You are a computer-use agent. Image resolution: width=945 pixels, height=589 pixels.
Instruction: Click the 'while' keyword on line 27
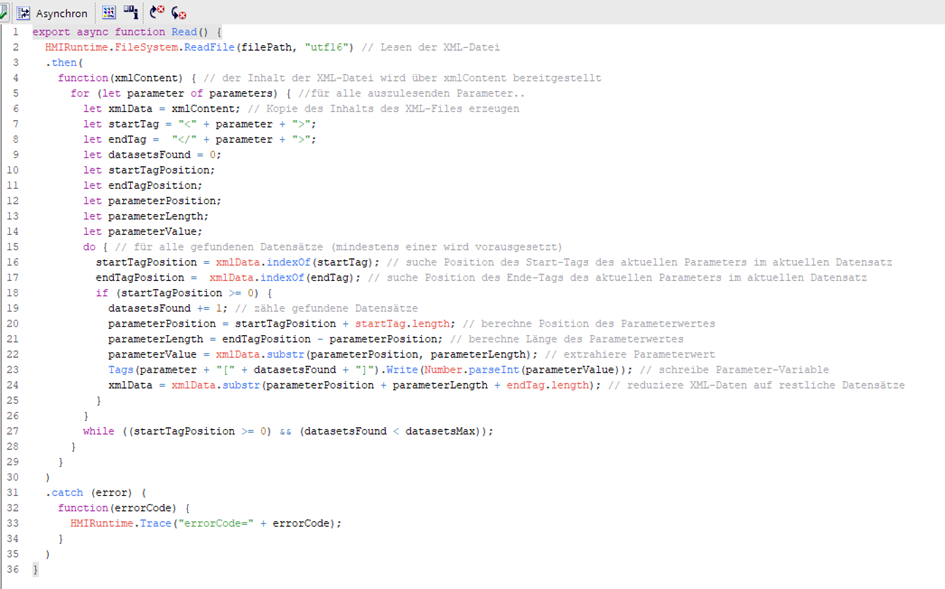pyautogui.click(x=99, y=432)
